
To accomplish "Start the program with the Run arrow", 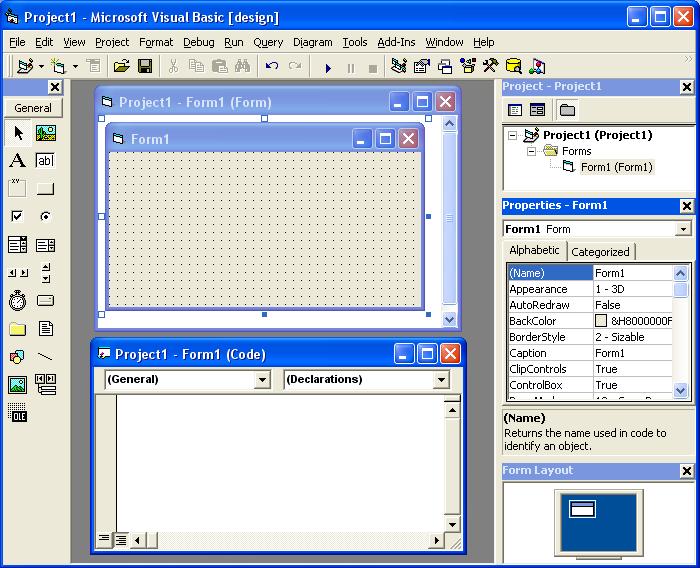I will click(328, 68).
